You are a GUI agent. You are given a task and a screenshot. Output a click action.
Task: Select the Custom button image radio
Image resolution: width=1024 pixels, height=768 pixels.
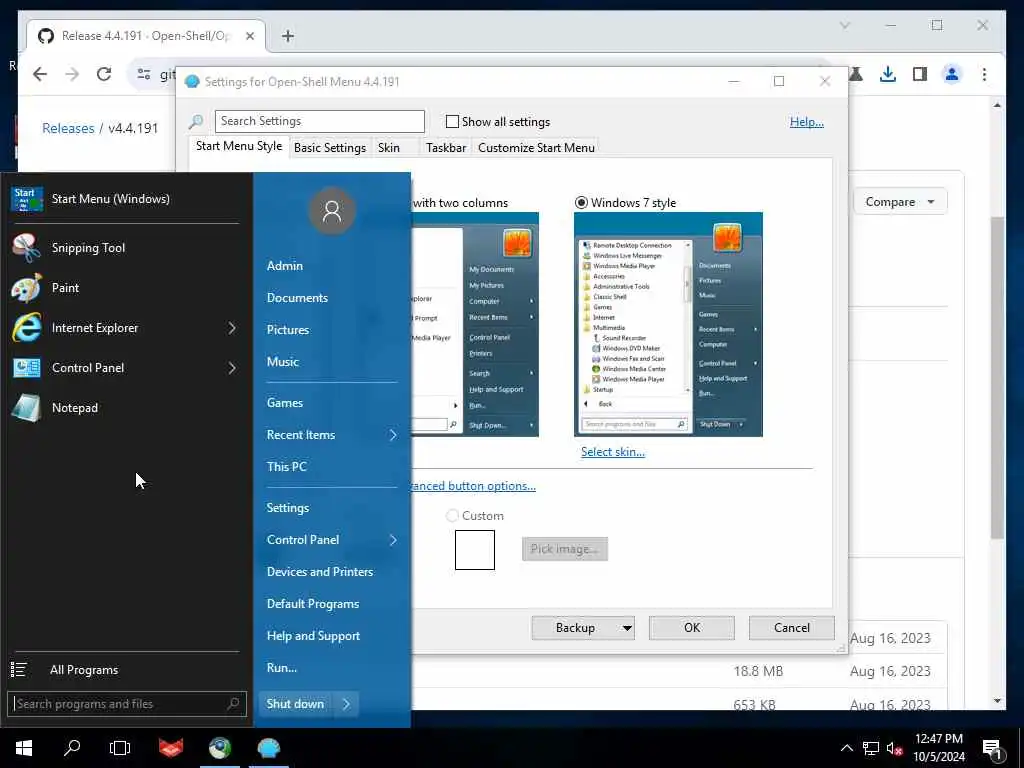click(x=452, y=516)
